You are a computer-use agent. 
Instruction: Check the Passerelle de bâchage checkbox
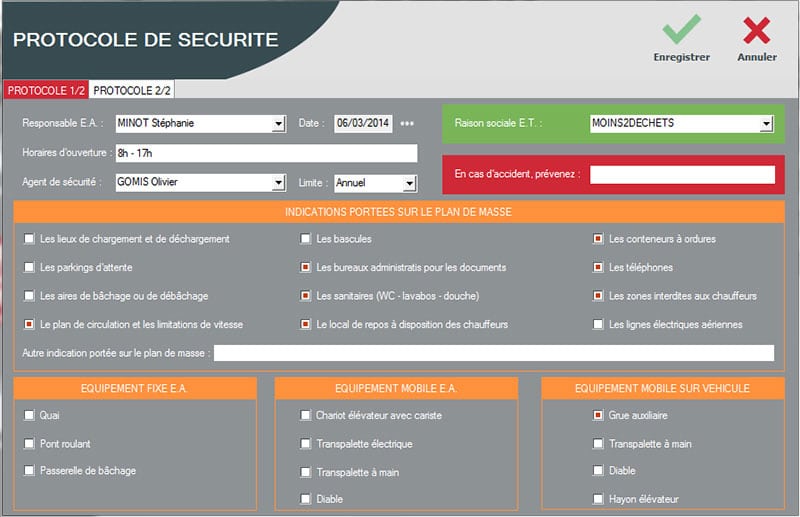click(30, 471)
